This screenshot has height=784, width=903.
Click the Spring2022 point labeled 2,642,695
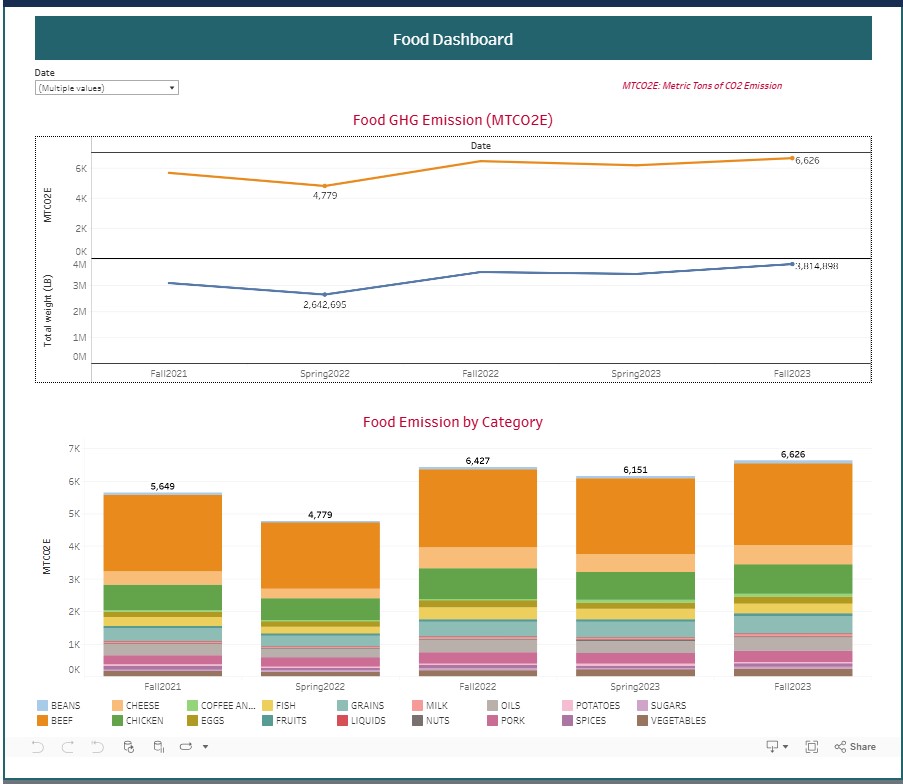(325, 294)
